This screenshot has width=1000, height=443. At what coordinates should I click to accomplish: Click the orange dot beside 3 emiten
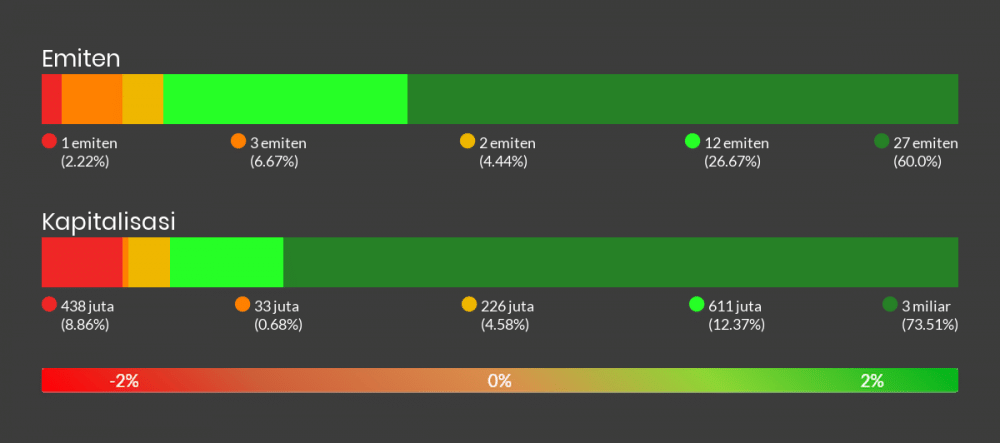(238, 141)
